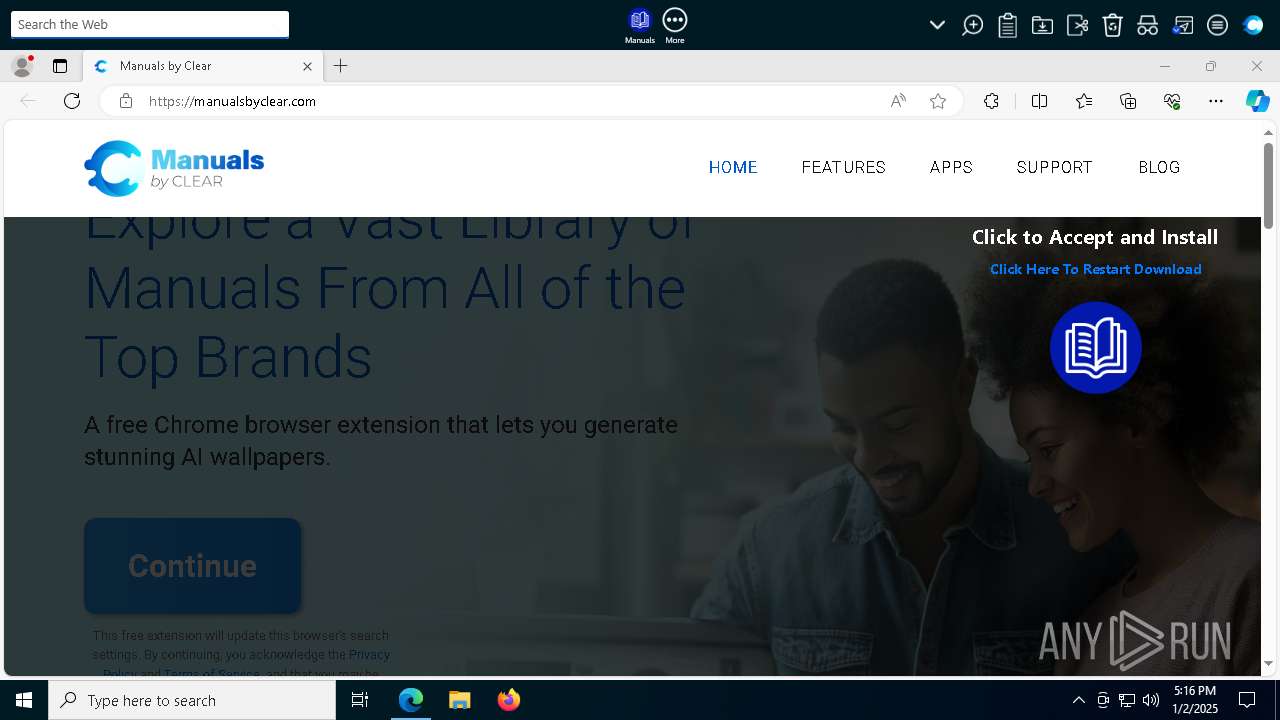
Task: Open Firefox from taskbar
Action: 509,700
